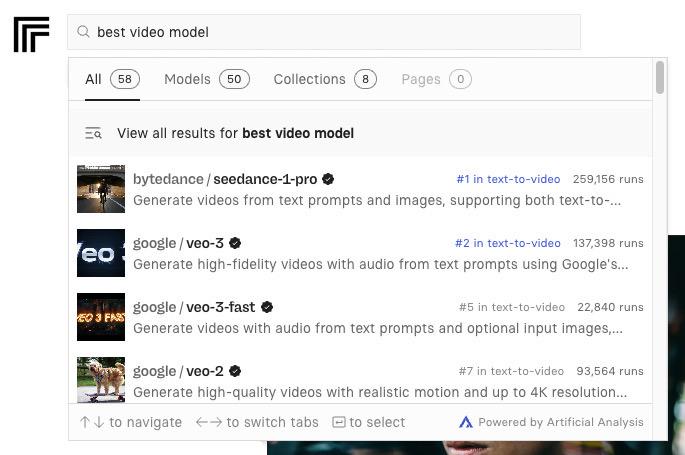The height and width of the screenshot is (455, 685).
Task: Click the up-down arrows navigate hint icon
Action: 92,422
